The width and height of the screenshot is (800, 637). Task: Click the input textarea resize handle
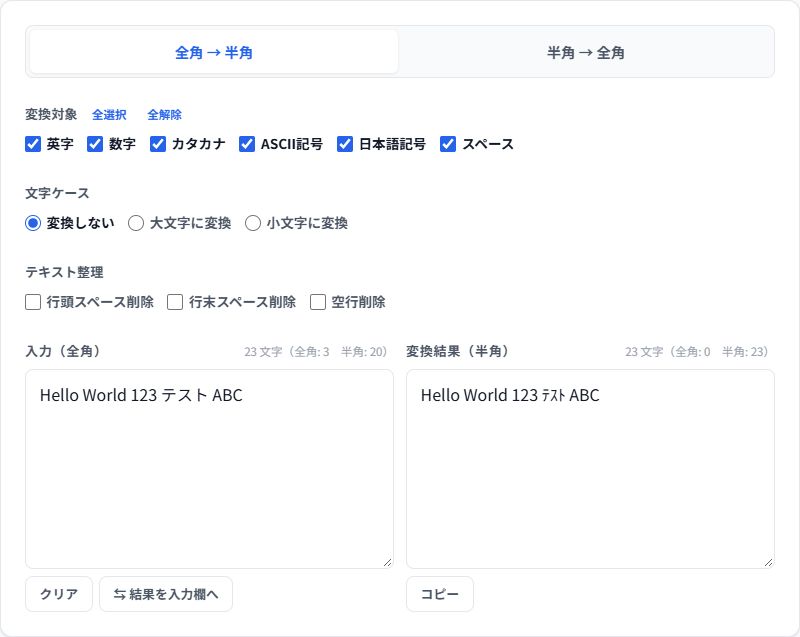(x=387, y=562)
